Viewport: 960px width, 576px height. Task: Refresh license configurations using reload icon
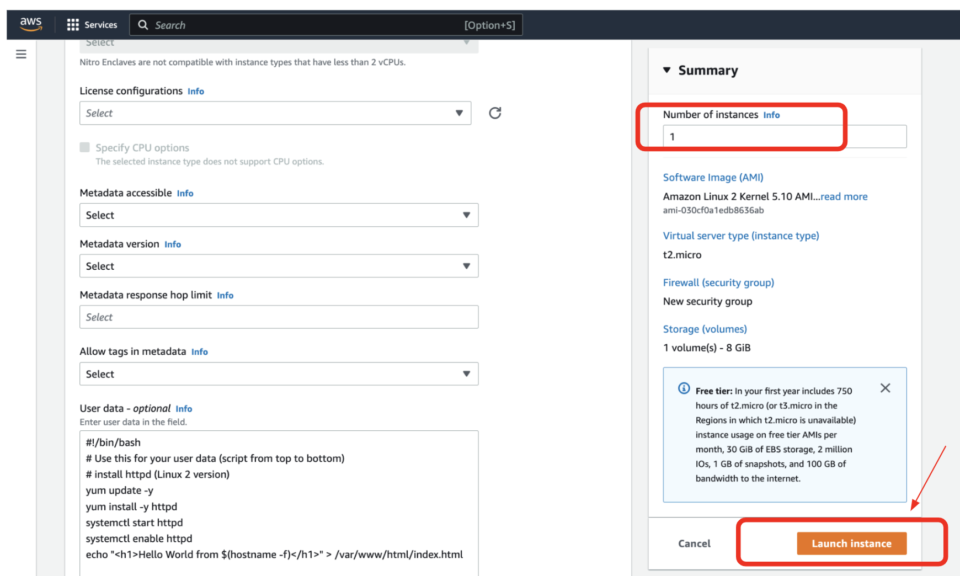tap(494, 113)
